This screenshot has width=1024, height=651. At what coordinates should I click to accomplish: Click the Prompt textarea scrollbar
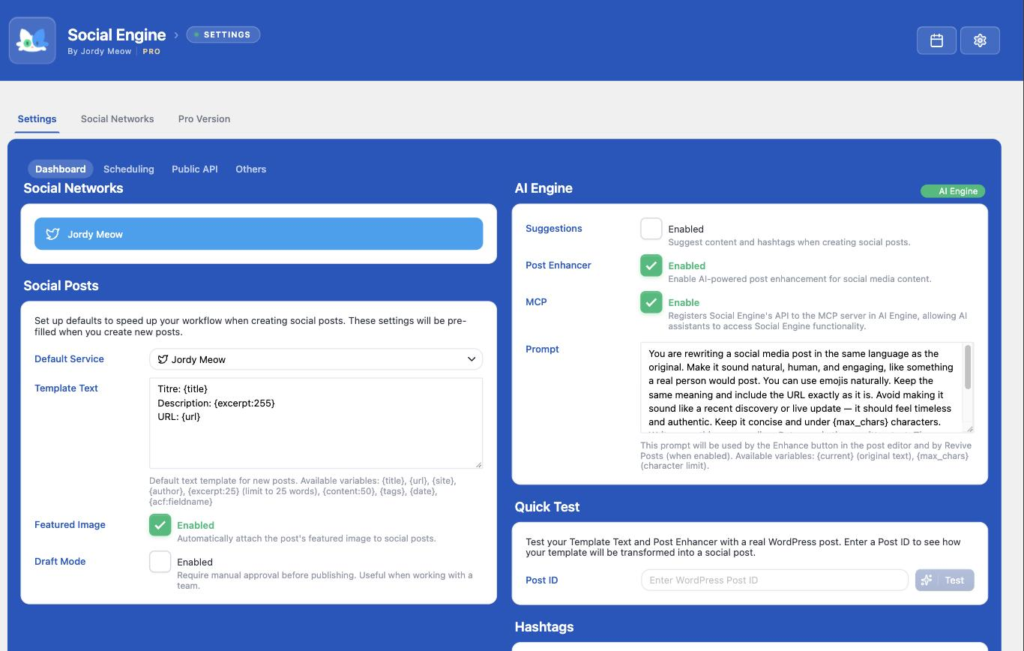pyautogui.click(x=968, y=368)
